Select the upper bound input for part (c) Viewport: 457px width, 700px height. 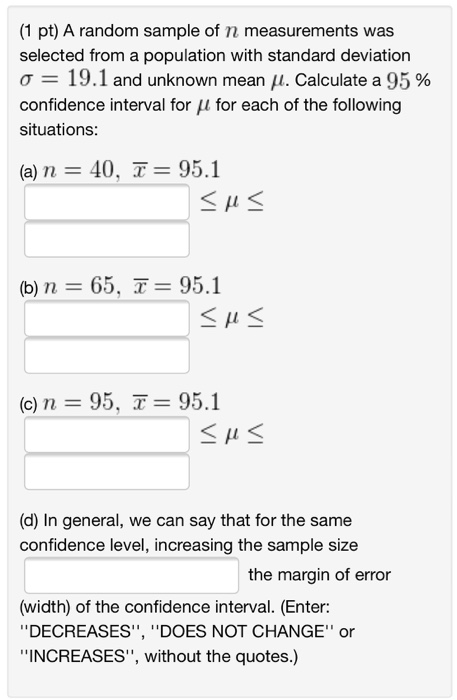[107, 471]
